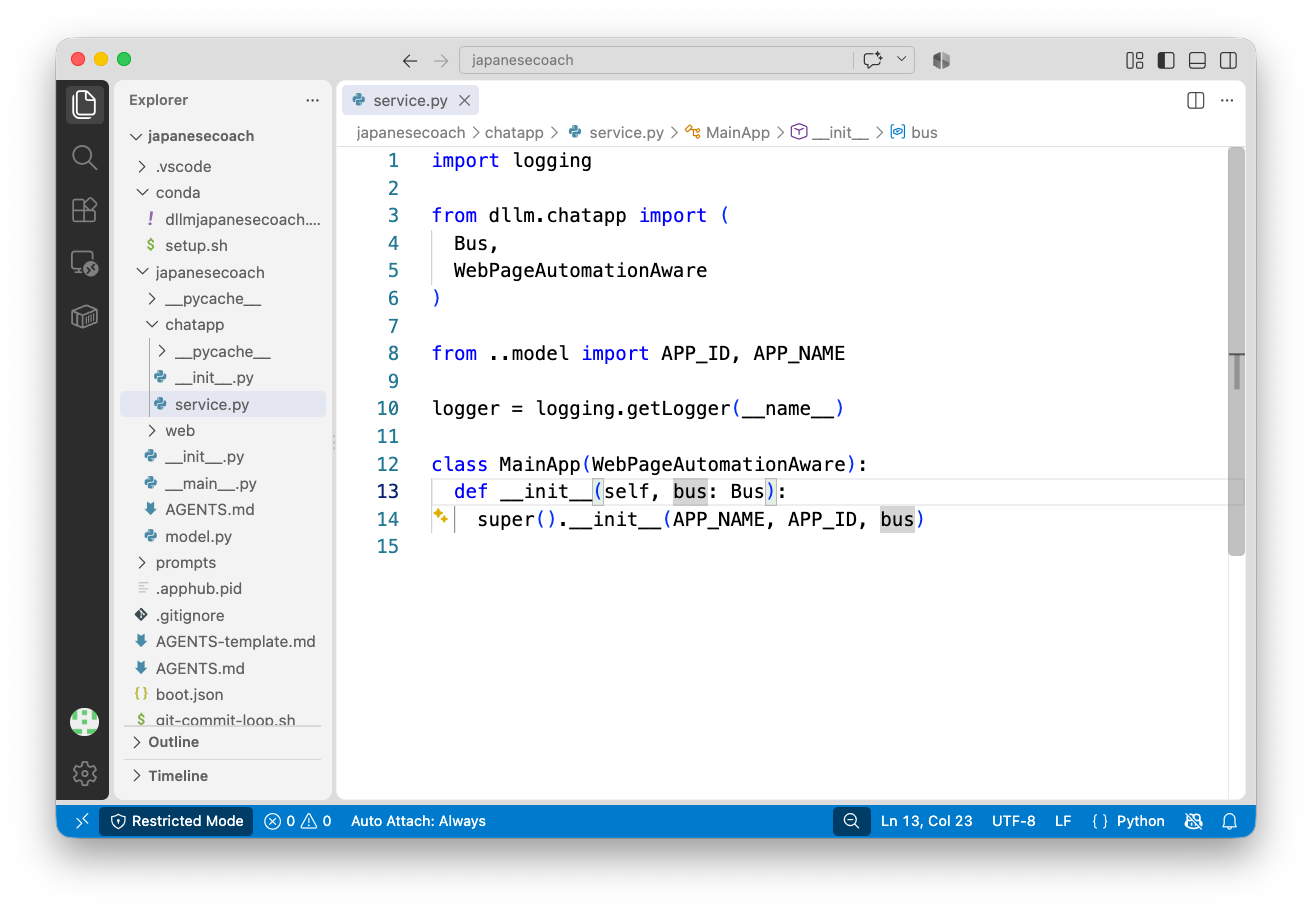Click the hexagon icon beside the command center
The height and width of the screenshot is (912, 1312).
(941, 60)
